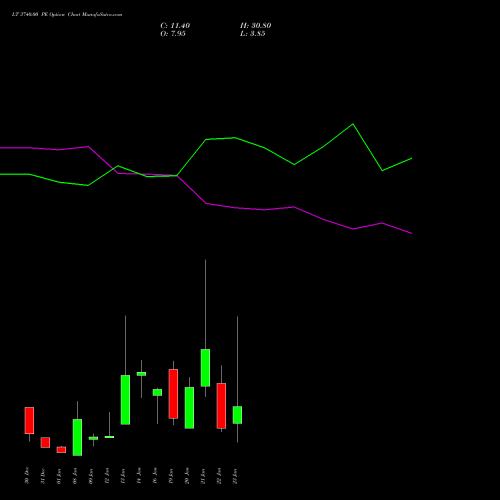Click the PE Option Chart title text
The image size is (500, 500).
pyautogui.click(x=67, y=15)
